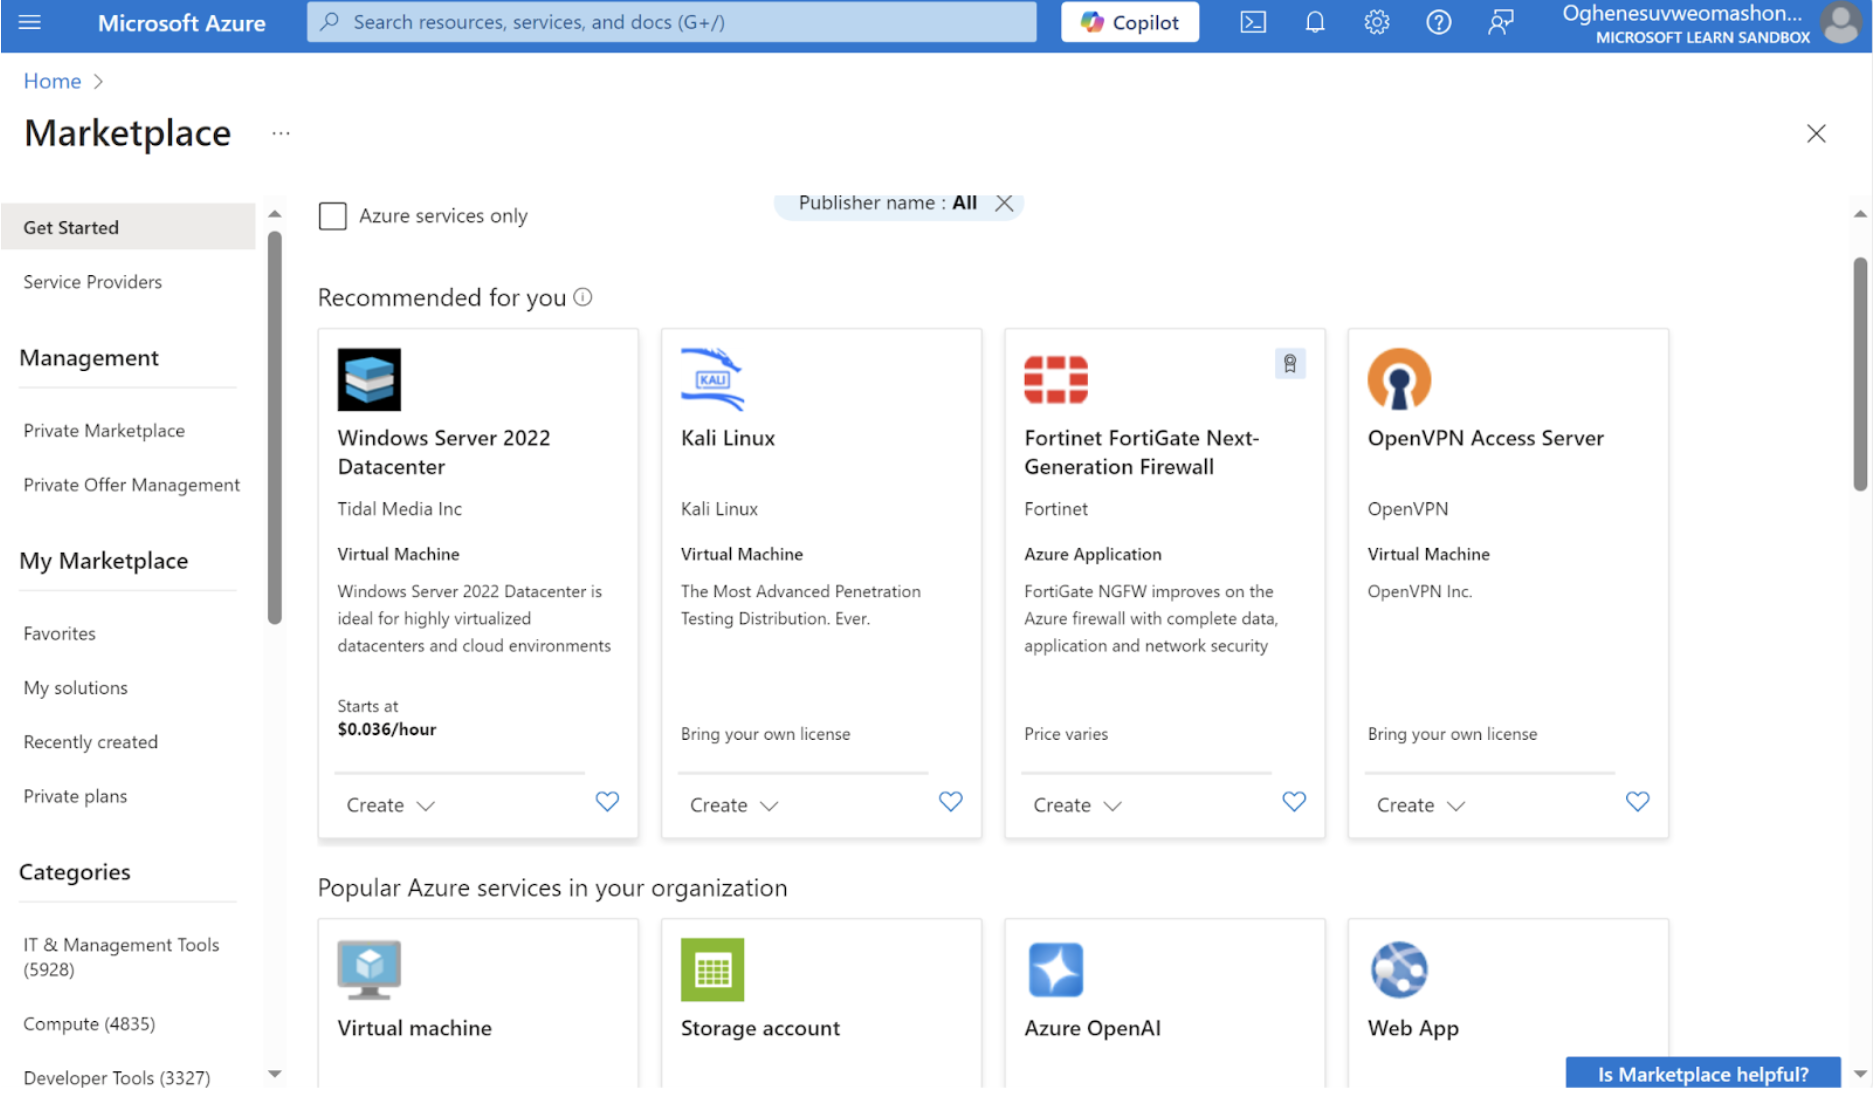Go to Home breadcrumb link
Image resolution: width=1874 pixels, height=1096 pixels.
click(52, 81)
